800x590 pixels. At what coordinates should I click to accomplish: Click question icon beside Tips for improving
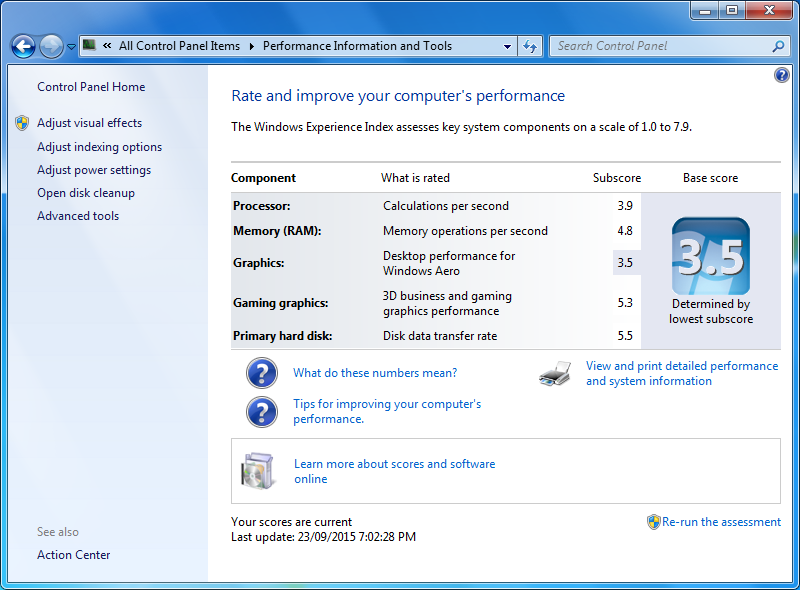(x=262, y=412)
